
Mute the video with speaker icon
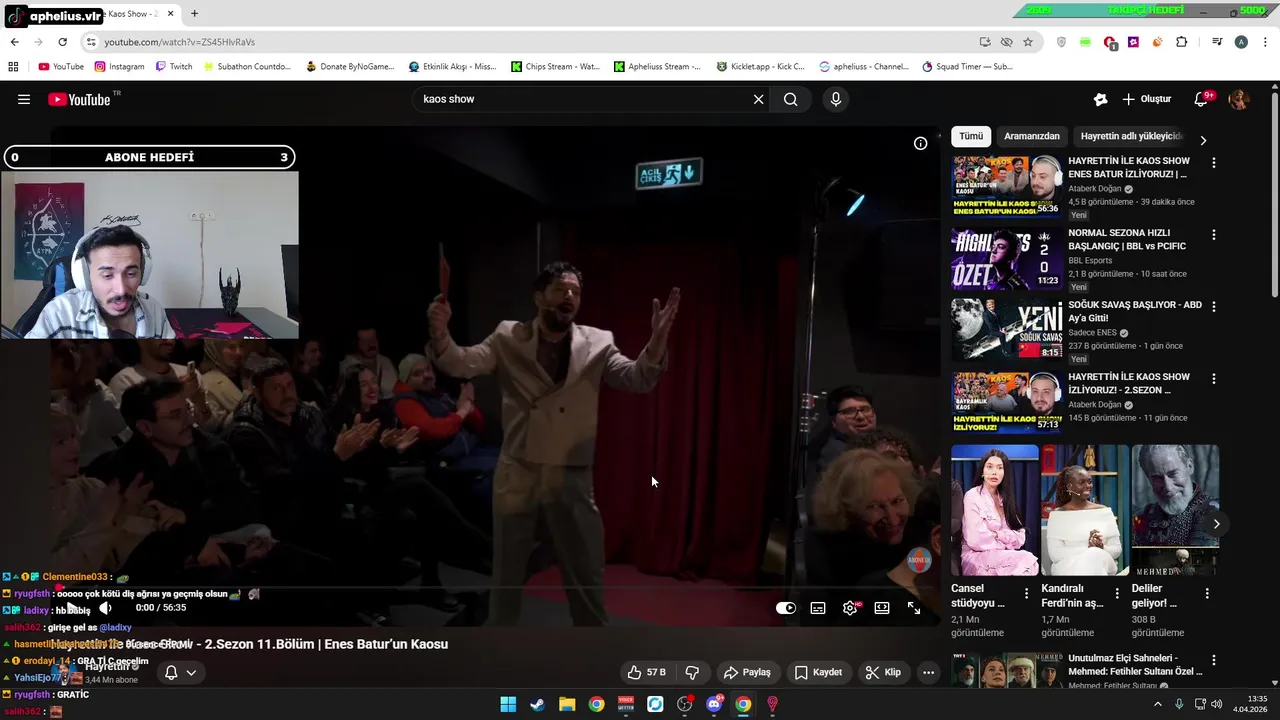pos(105,608)
